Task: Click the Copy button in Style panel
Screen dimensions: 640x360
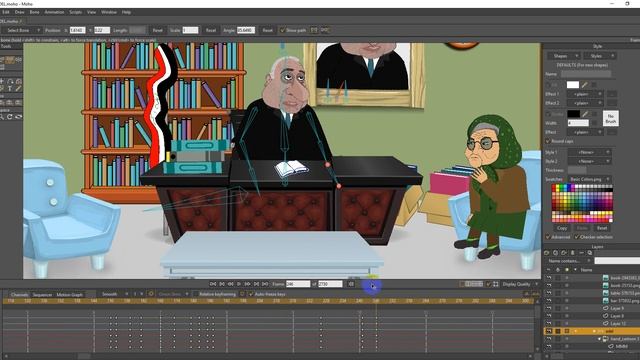Action: pos(562,228)
